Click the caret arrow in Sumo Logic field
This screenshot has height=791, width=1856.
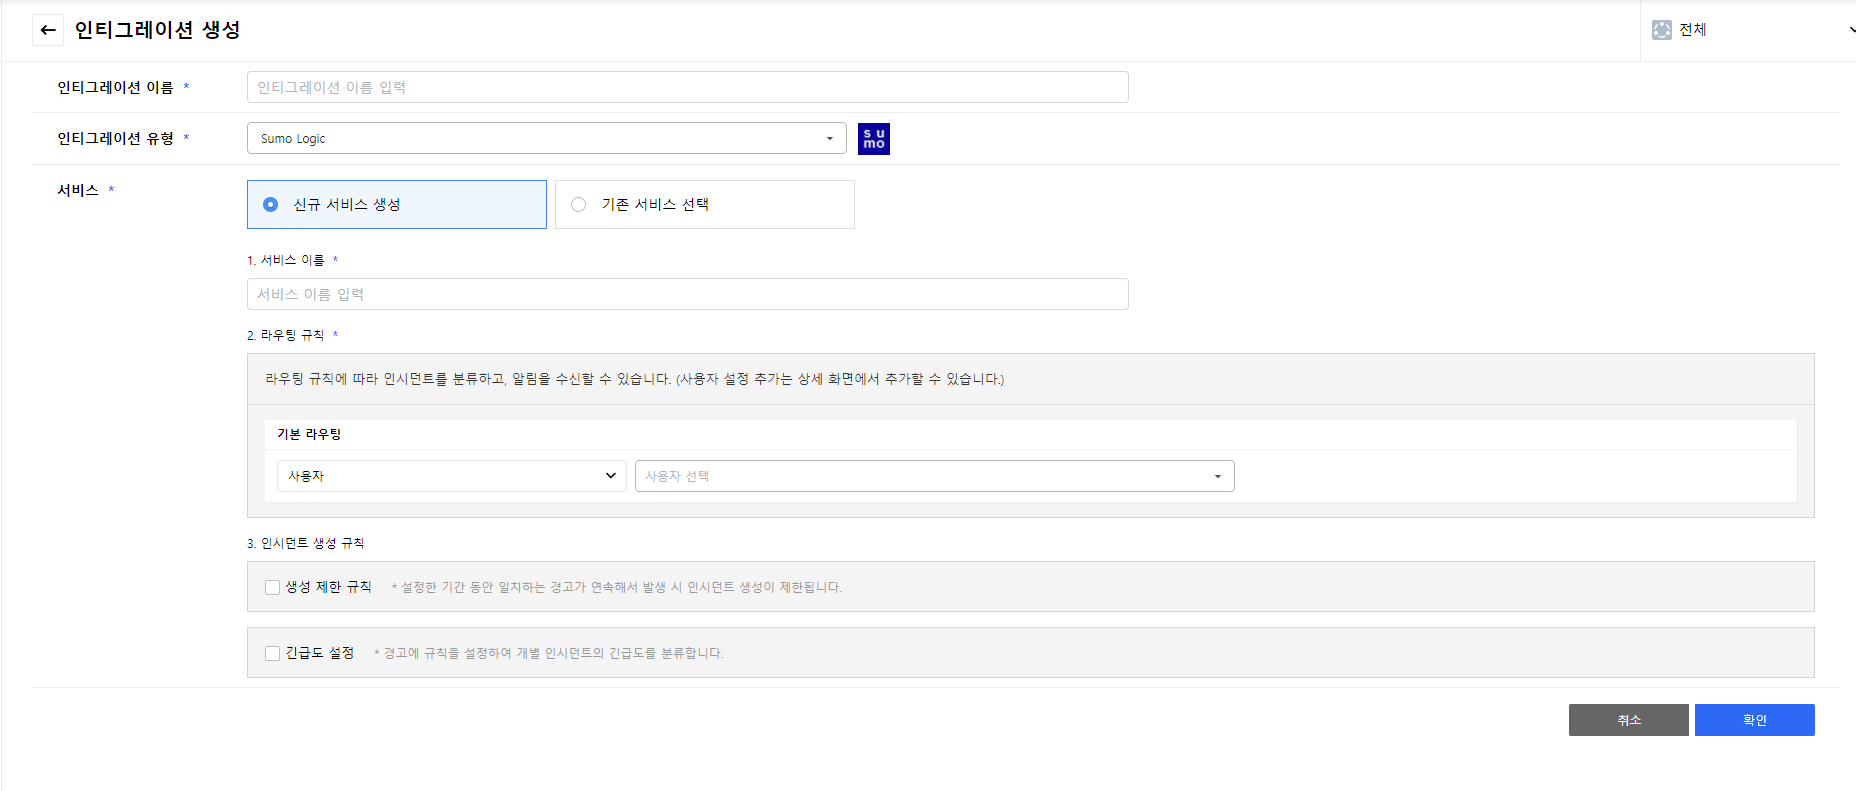coord(829,139)
